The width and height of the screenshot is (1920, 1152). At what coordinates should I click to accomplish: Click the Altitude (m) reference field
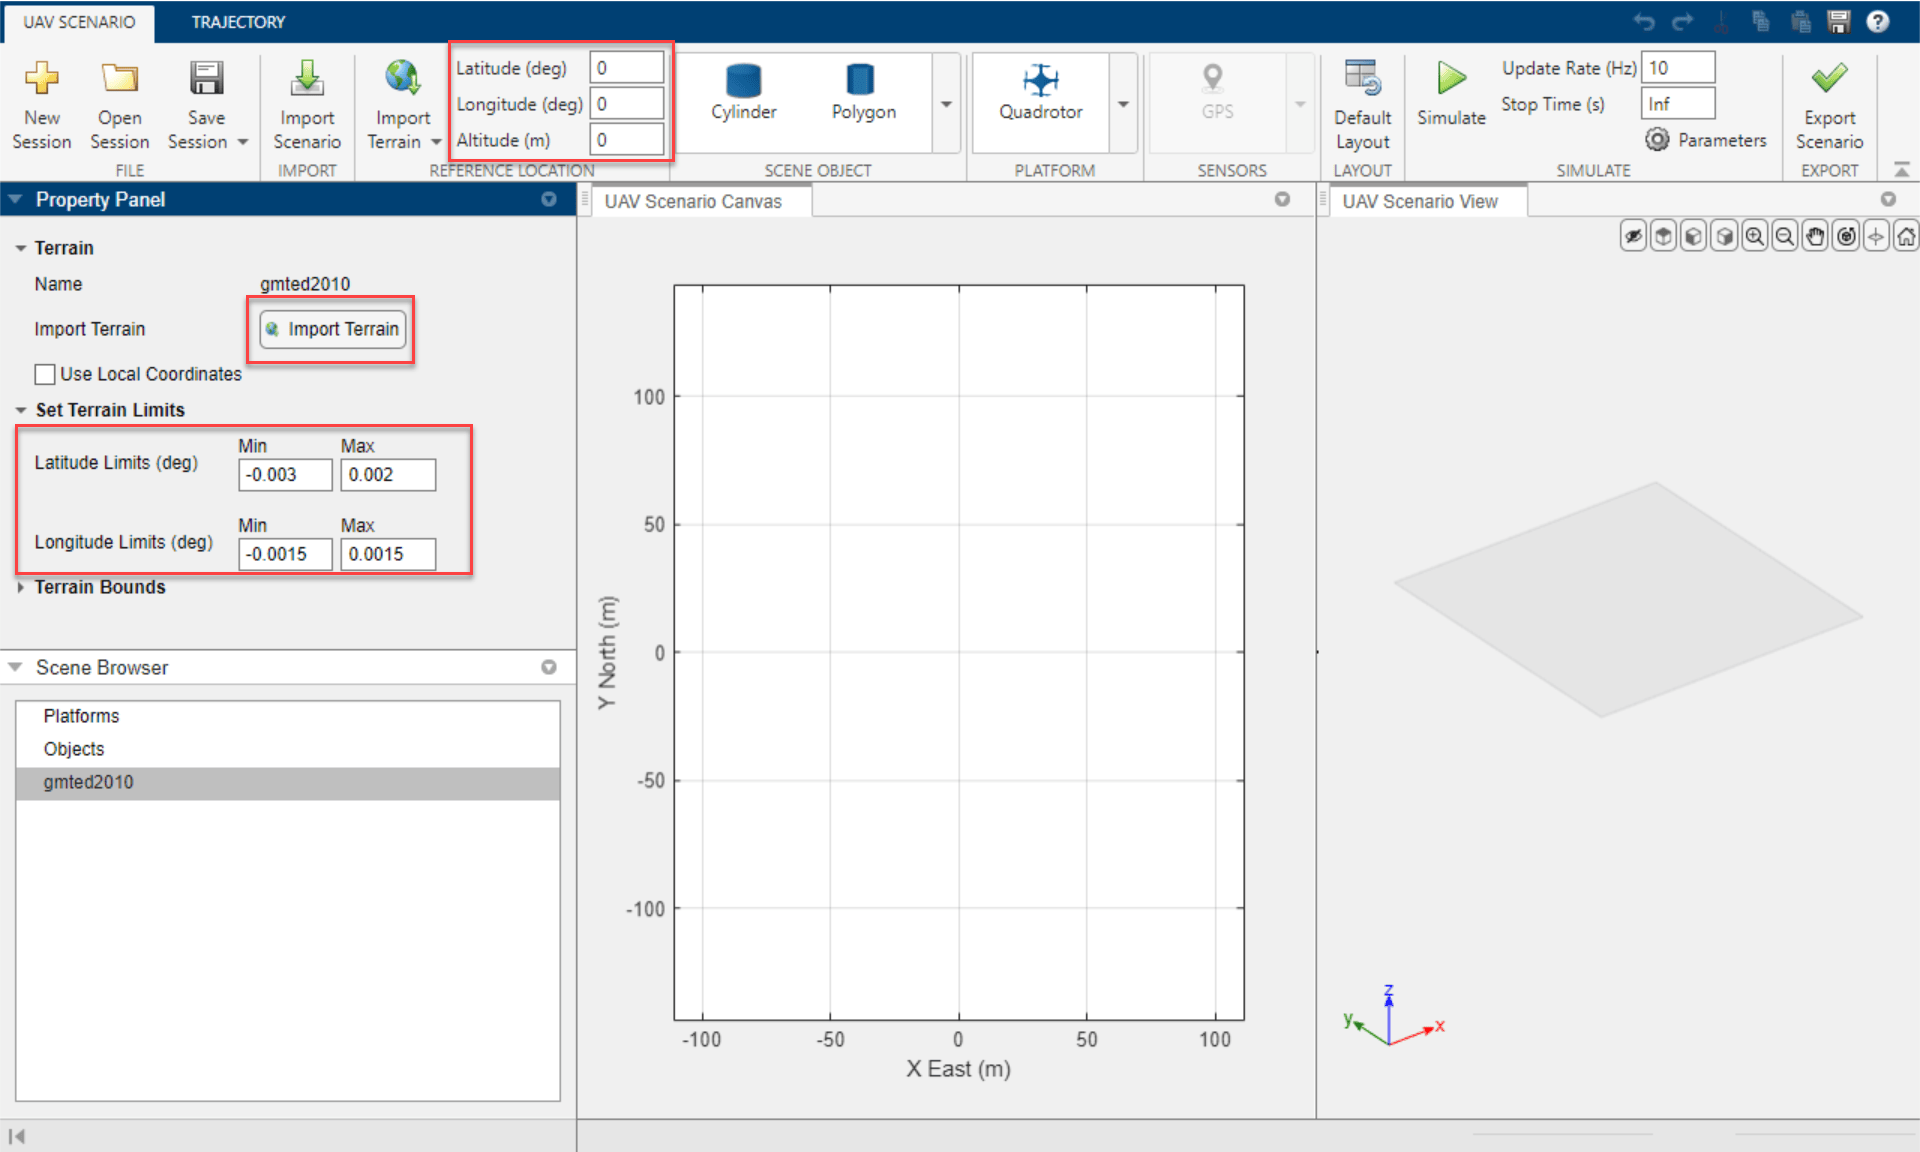pos(627,140)
